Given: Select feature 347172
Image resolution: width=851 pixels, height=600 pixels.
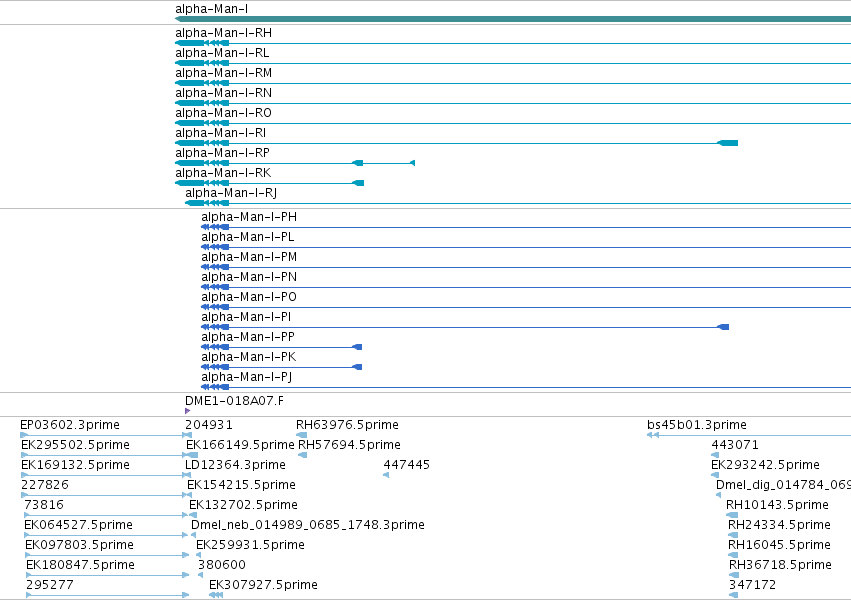Looking at the screenshot, I should click(752, 586).
